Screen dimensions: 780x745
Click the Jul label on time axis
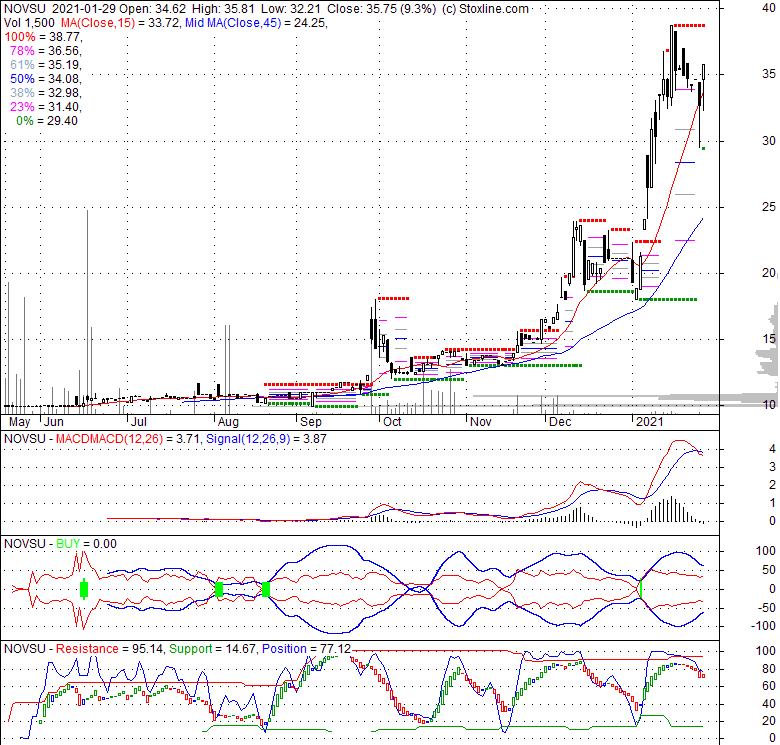tap(139, 422)
